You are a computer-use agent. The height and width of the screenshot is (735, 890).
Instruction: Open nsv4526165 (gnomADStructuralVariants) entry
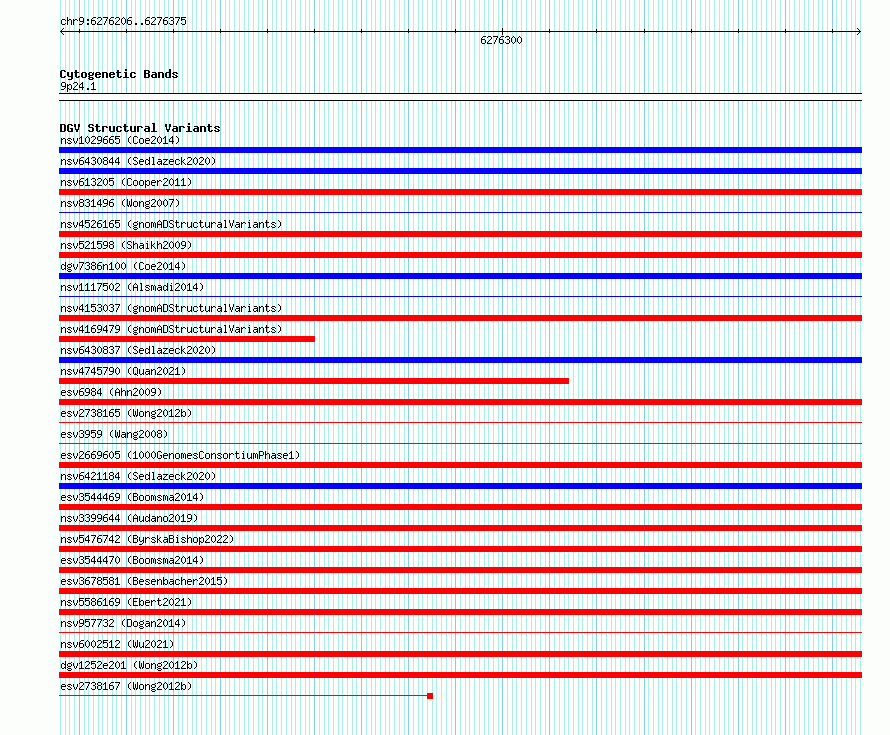click(x=171, y=224)
